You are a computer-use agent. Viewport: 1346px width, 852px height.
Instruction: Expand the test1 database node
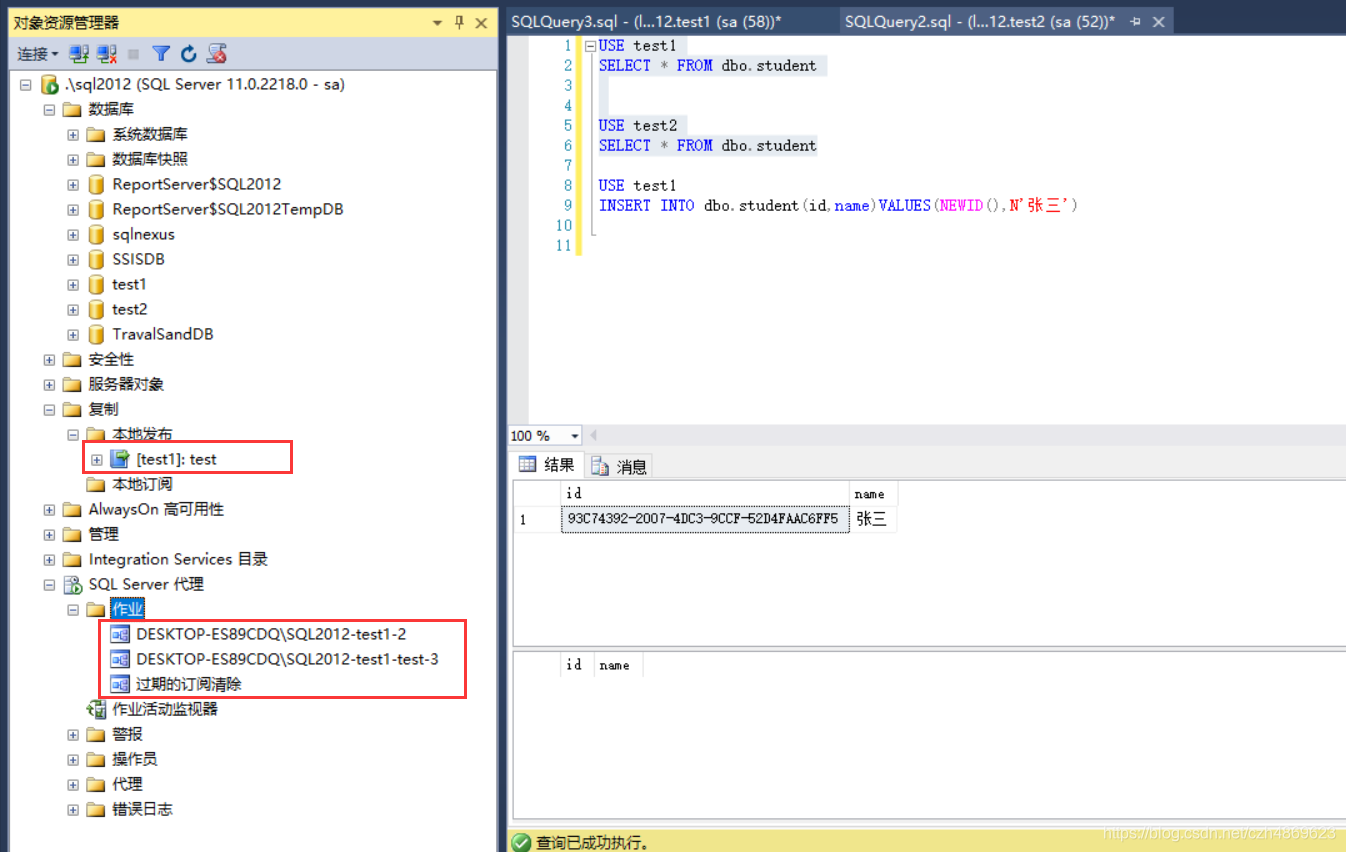pyautogui.click(x=73, y=285)
